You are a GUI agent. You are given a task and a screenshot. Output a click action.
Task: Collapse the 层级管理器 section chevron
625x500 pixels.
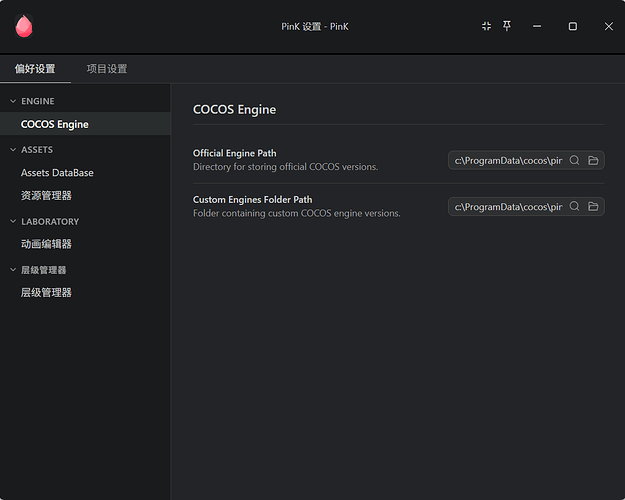[x=13, y=270]
